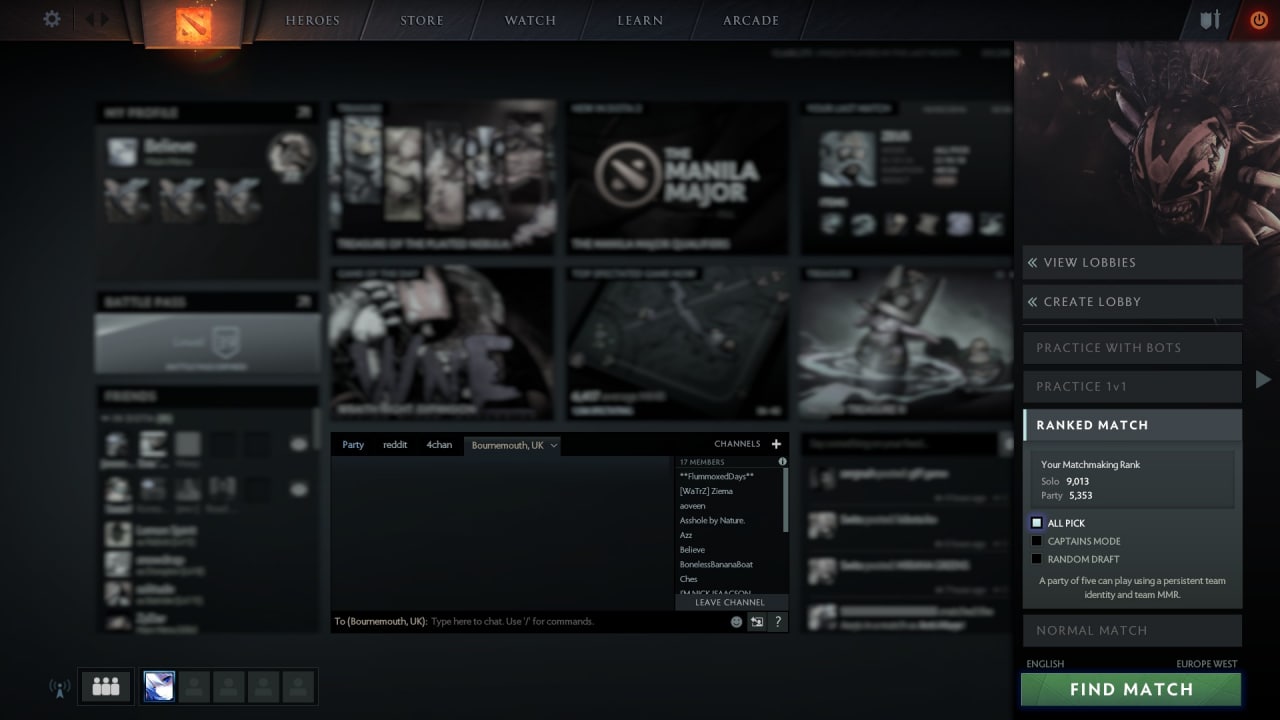Select member [WaTrZ] Ziema
The image size is (1280, 720).
706,491
